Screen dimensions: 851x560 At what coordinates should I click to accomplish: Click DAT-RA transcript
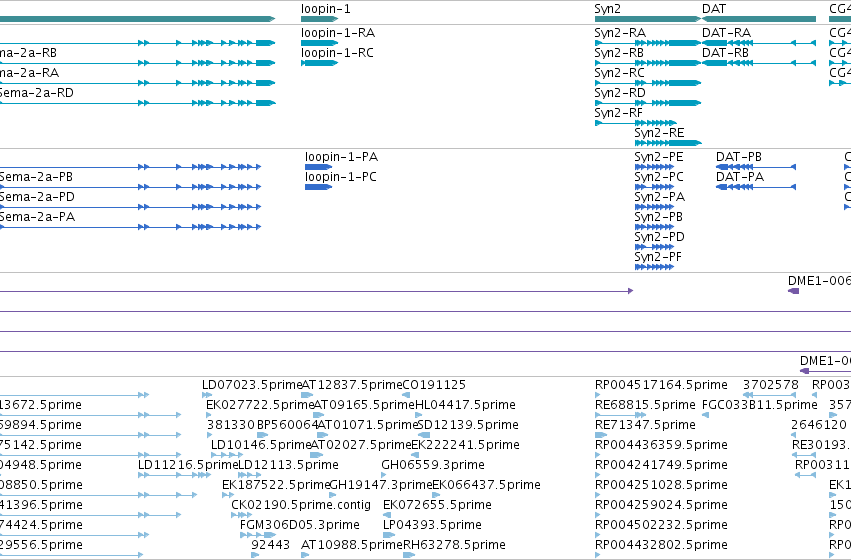click(759, 43)
